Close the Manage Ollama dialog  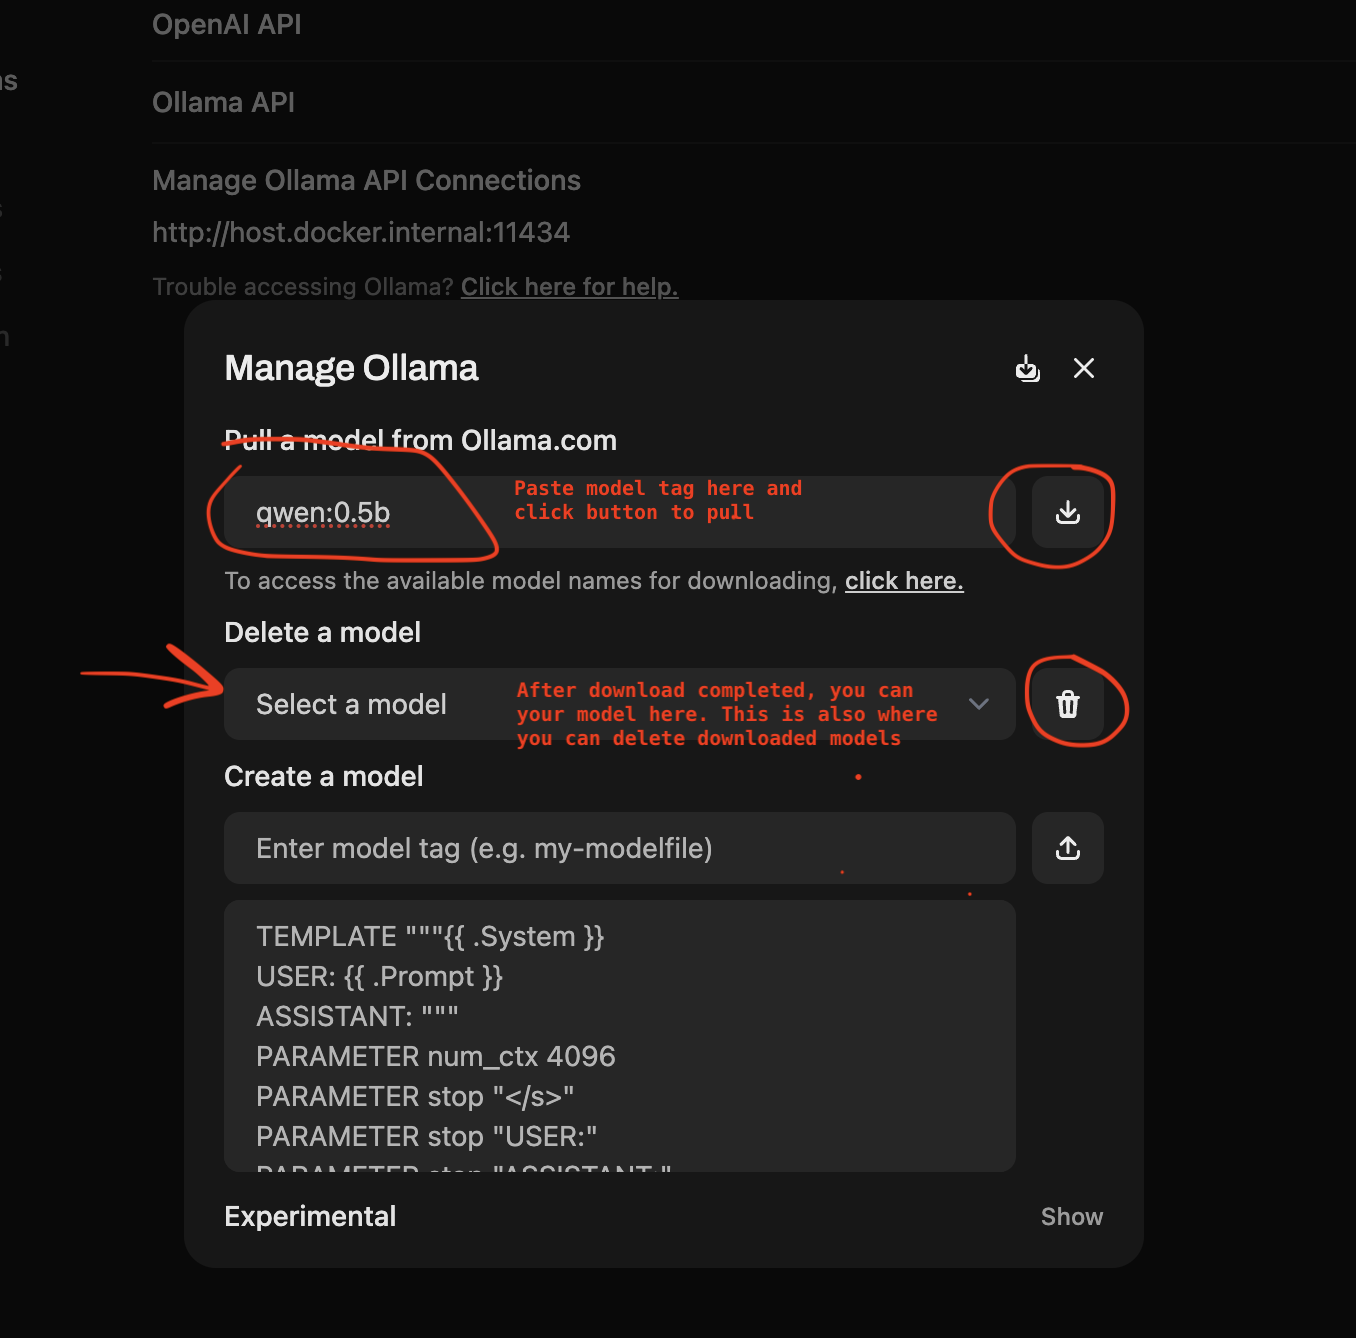point(1084,368)
